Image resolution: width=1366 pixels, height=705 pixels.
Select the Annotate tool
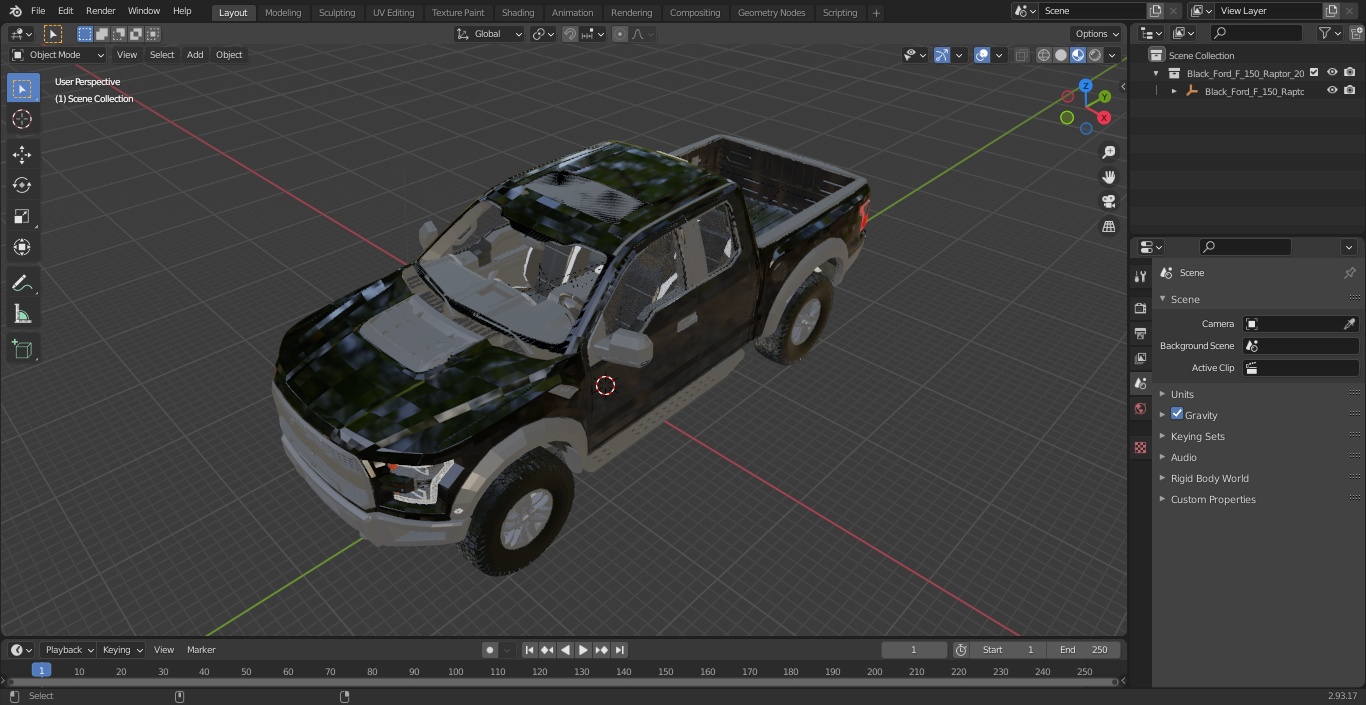[x=22, y=284]
